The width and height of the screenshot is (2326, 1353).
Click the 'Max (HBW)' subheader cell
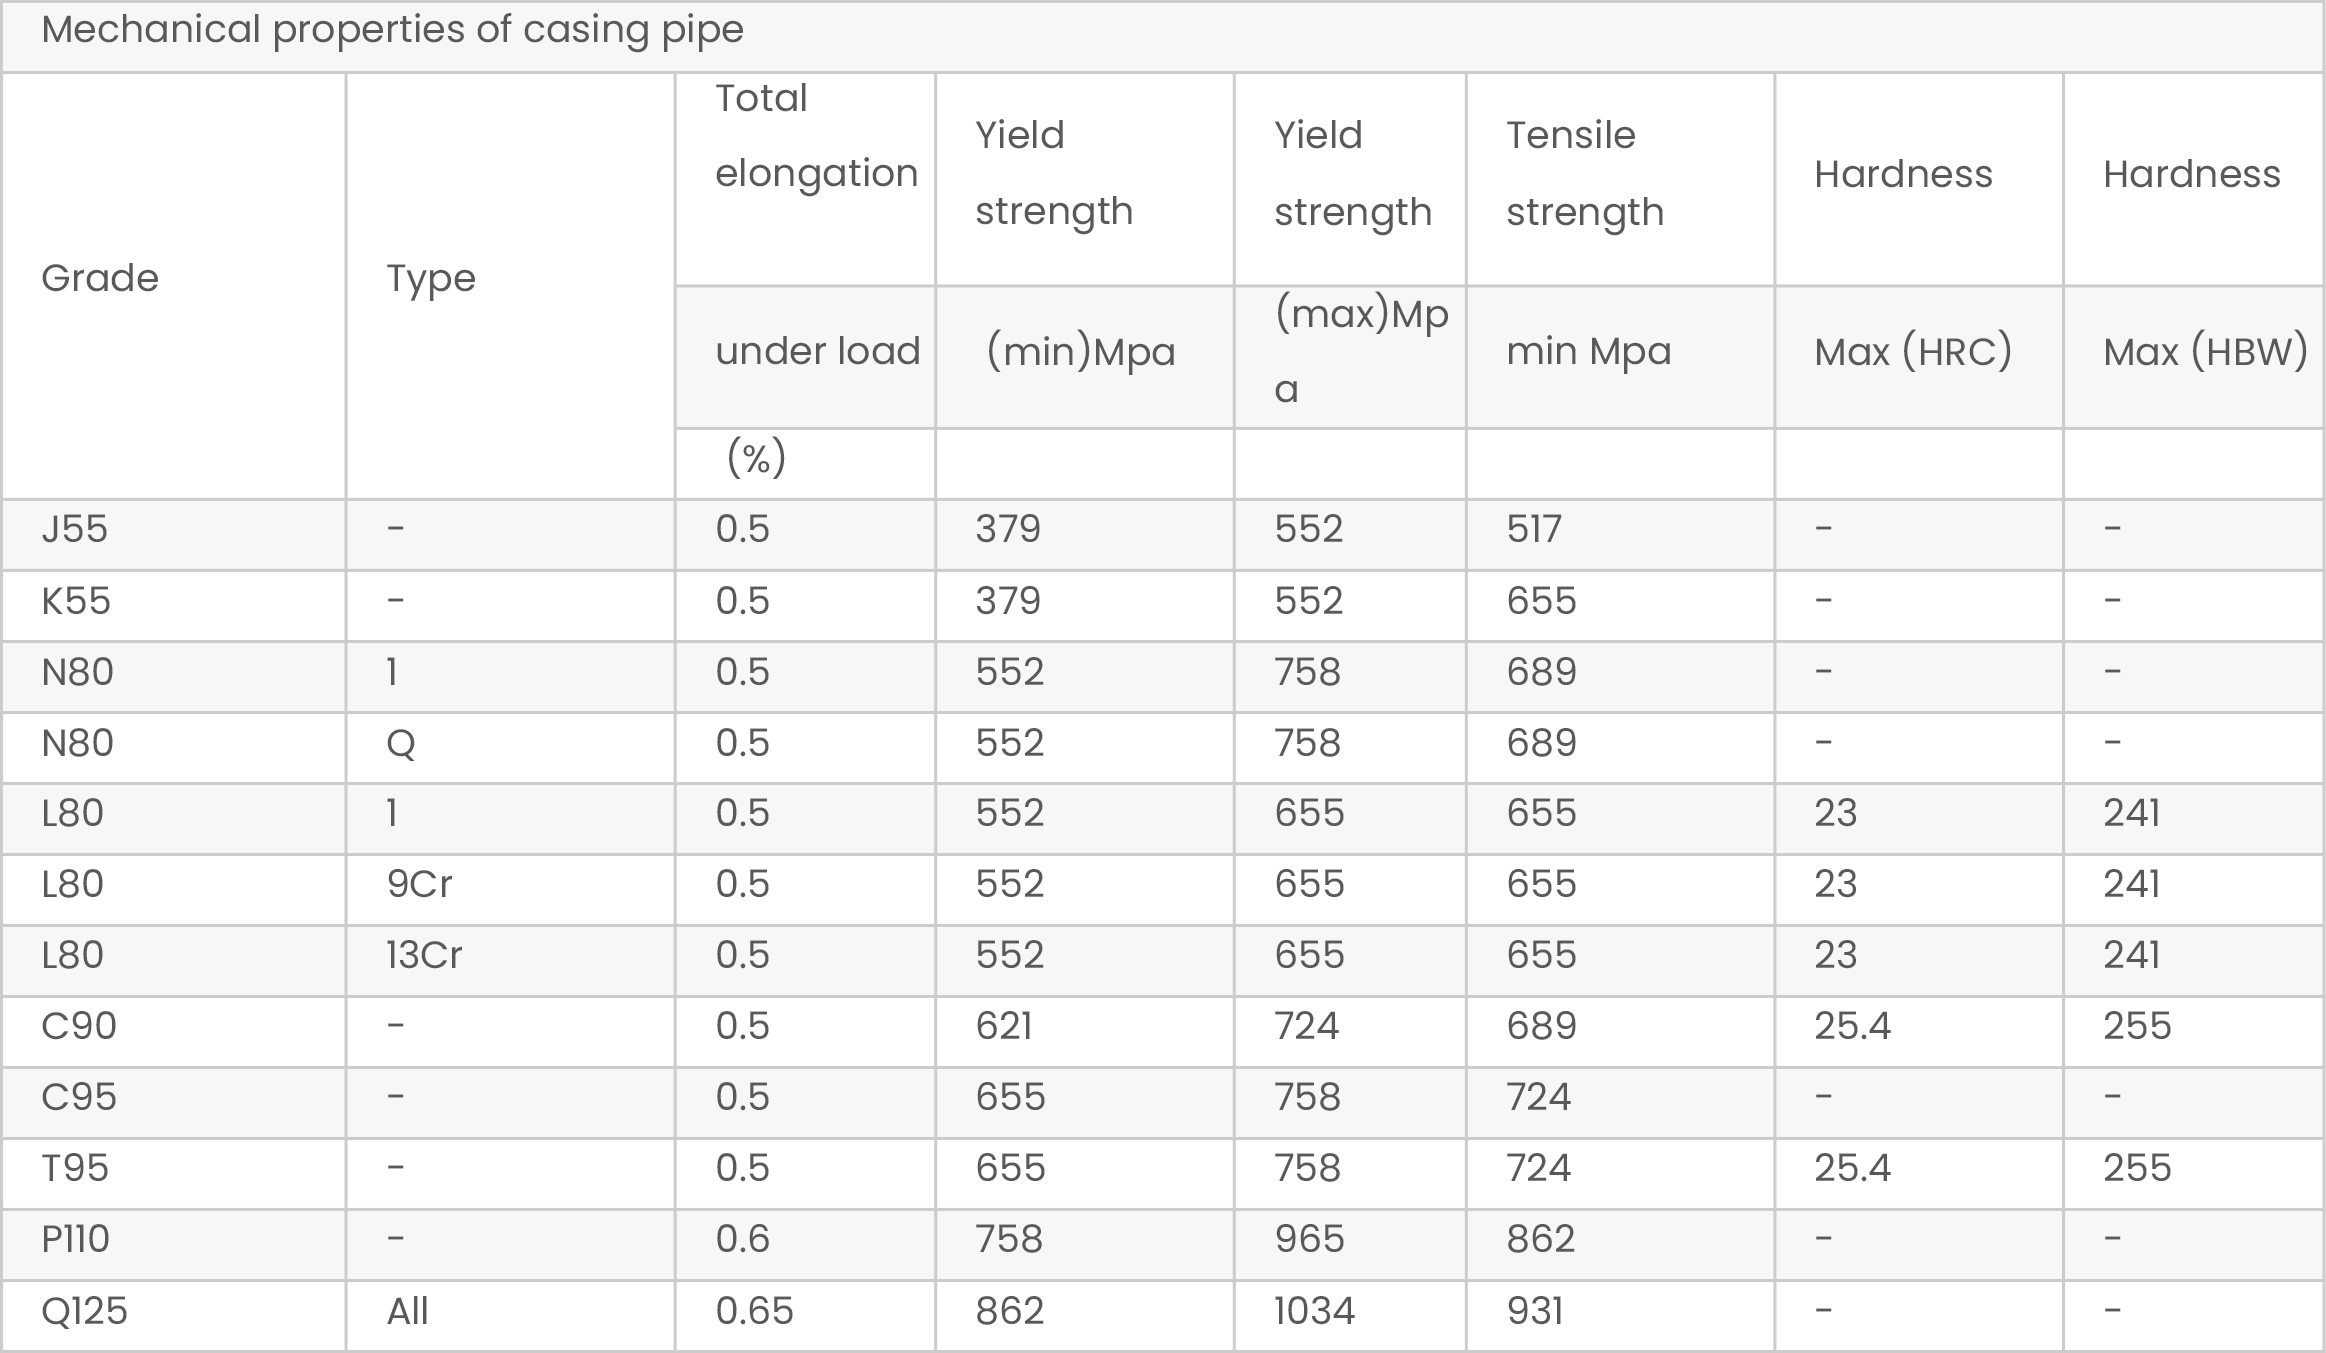tap(2204, 352)
